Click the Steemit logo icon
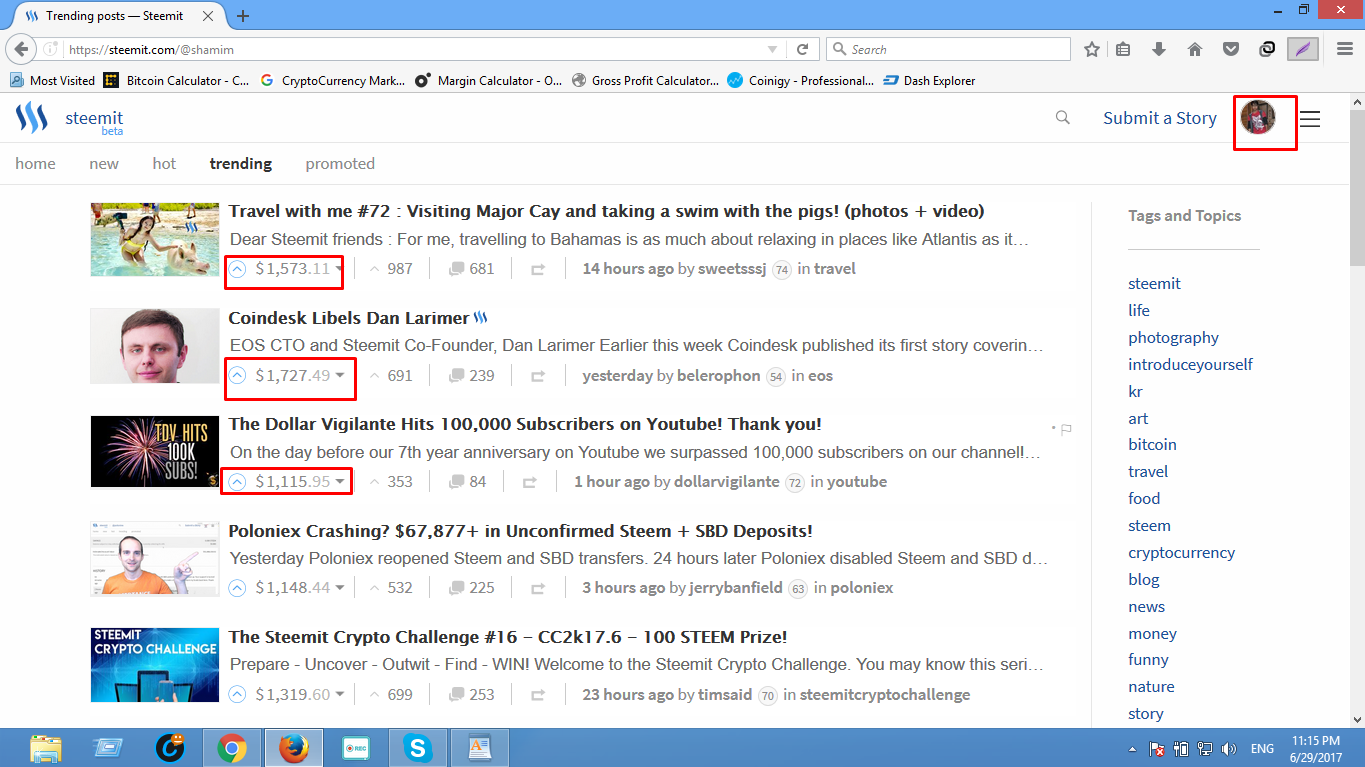 pyautogui.click(x=32, y=118)
